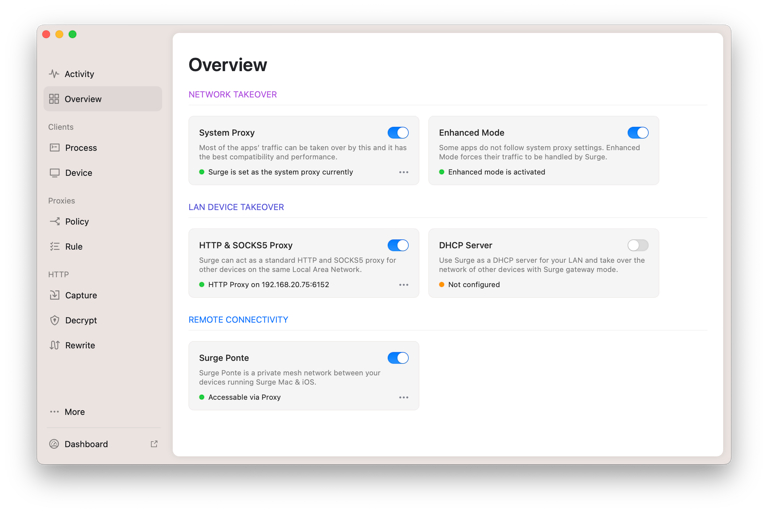Enable the DHCP Server switch

pos(638,245)
